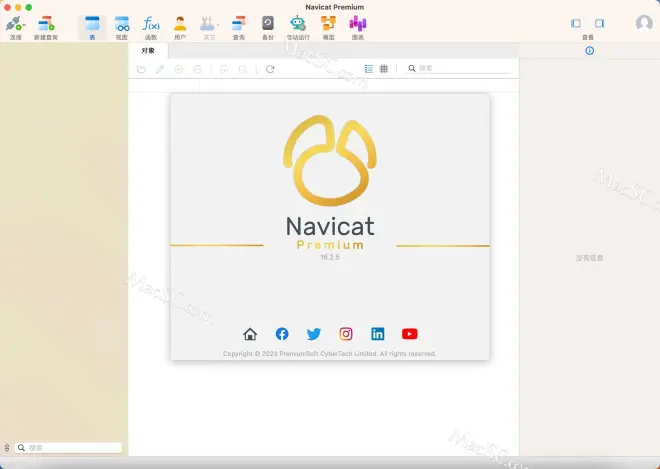Click the Function f(x) icon
This screenshot has width=660, height=469.
tap(151, 24)
